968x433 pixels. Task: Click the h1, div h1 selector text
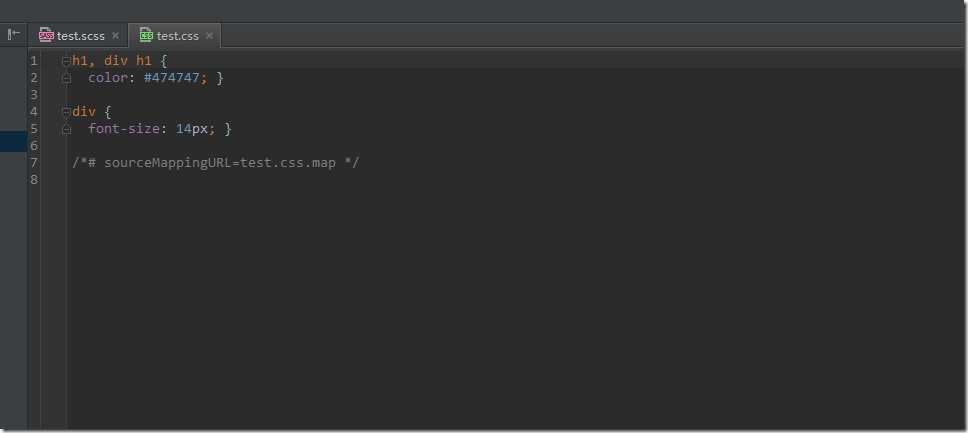tap(112, 61)
